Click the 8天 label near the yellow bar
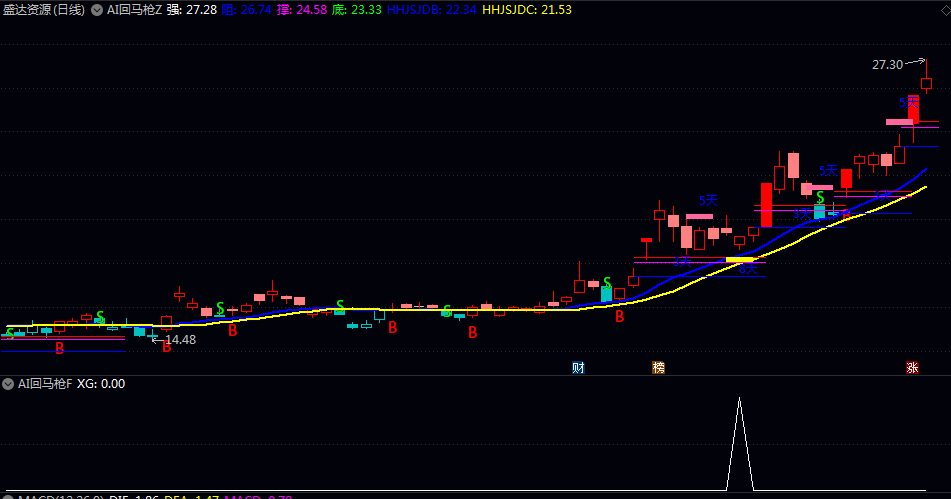This screenshot has width=951, height=499. 748,269
